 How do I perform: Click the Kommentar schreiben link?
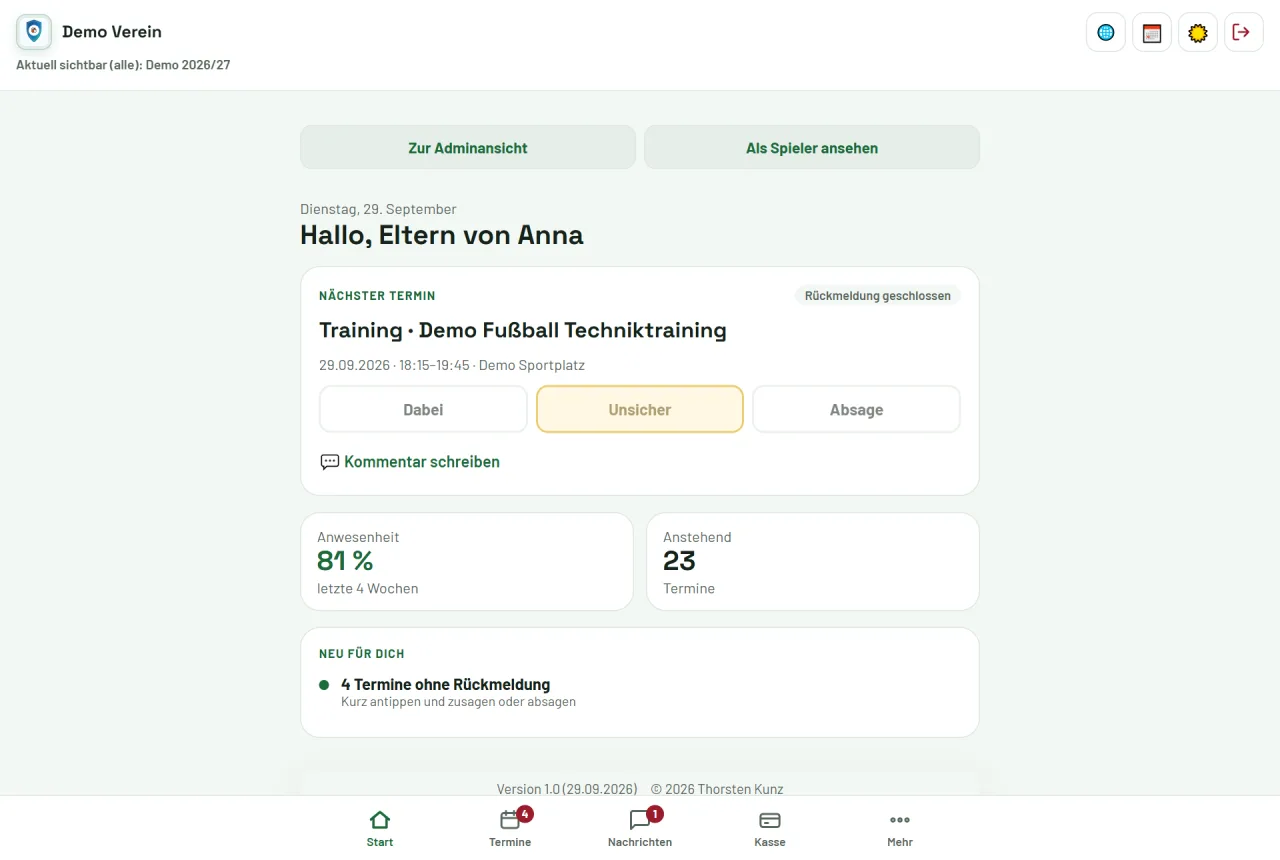coord(422,462)
